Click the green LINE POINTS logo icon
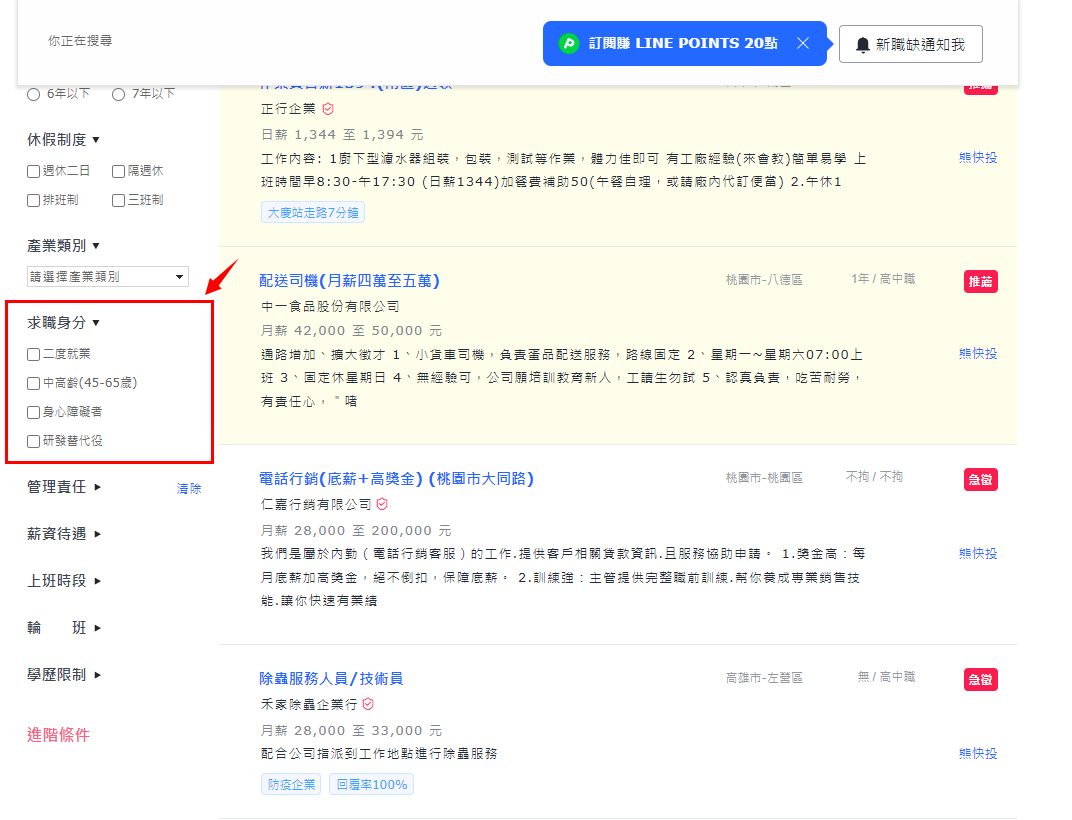The width and height of the screenshot is (1072, 820). [569, 43]
